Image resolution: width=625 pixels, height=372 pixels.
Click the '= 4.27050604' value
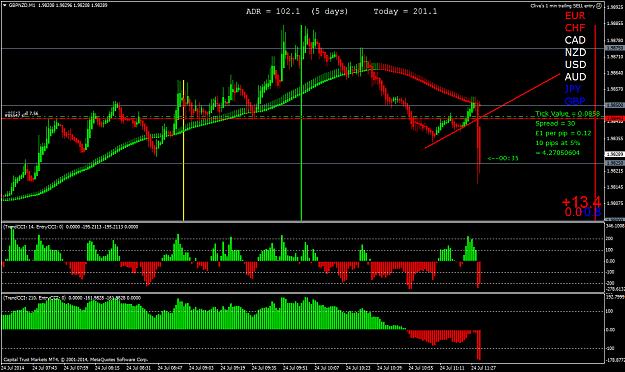(x=557, y=153)
